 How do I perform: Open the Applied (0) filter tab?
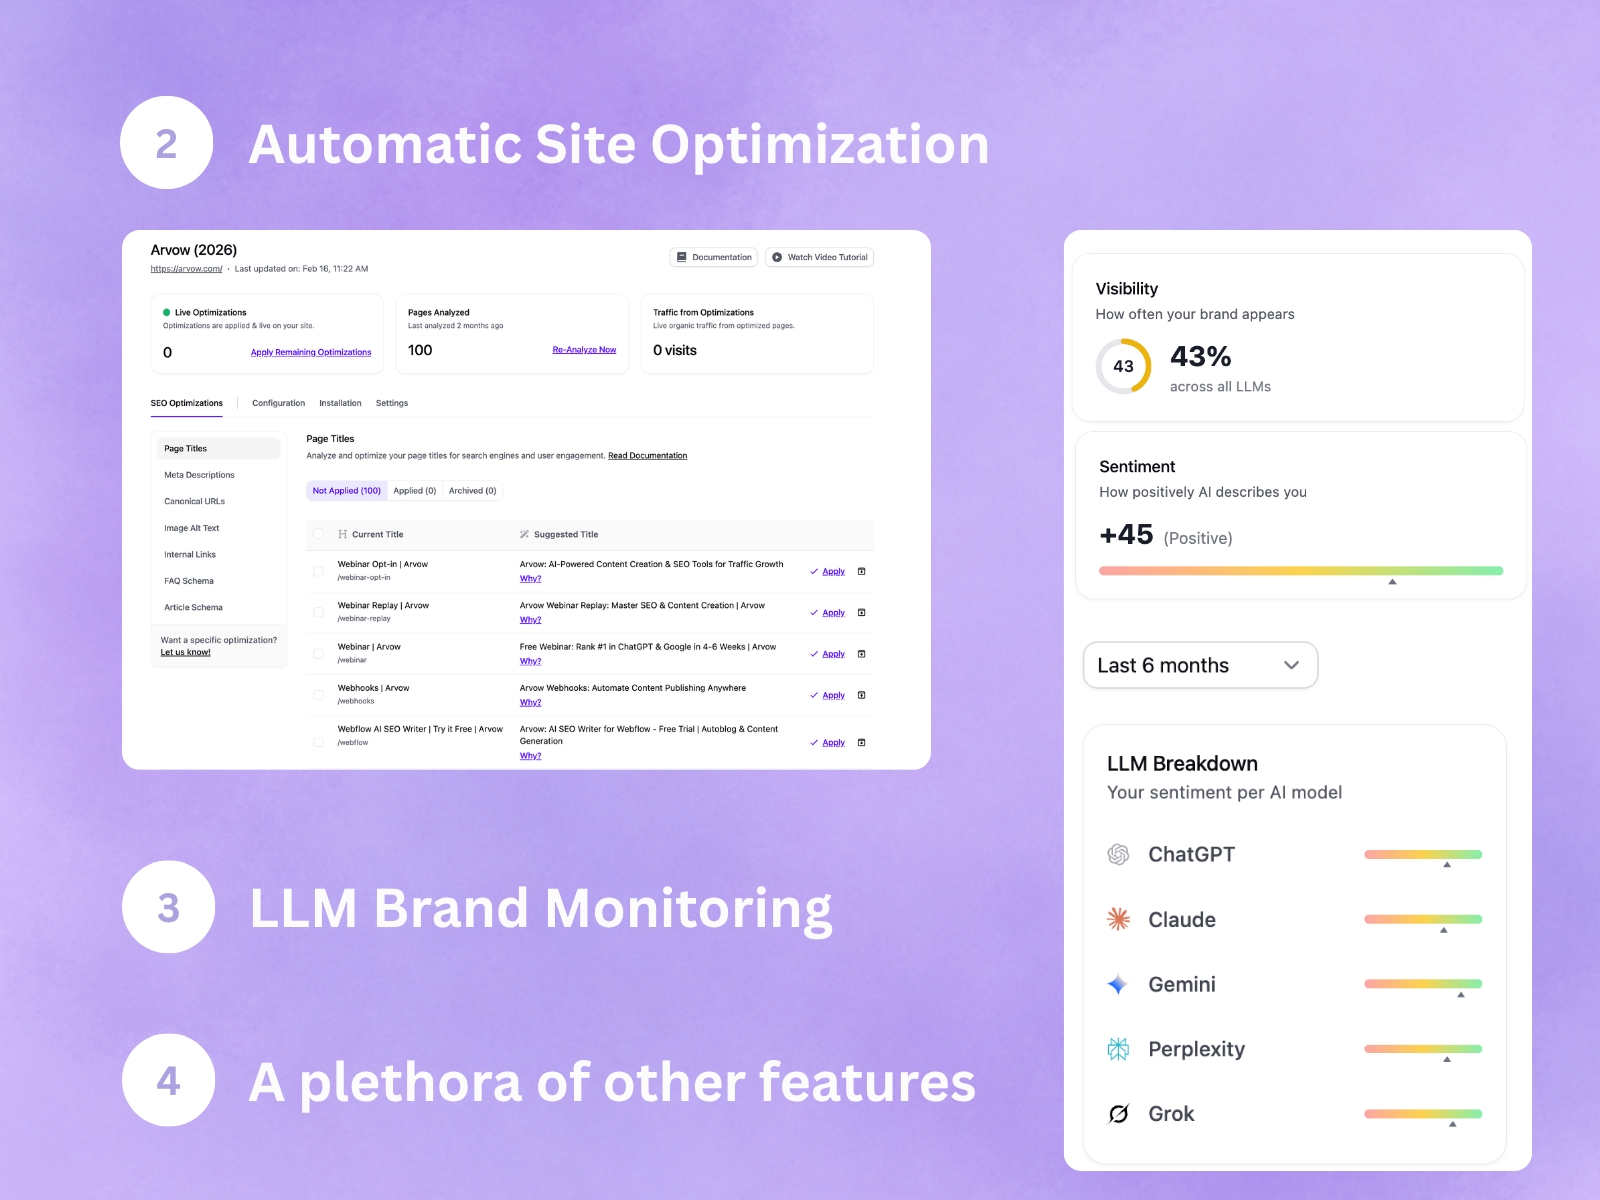414,490
